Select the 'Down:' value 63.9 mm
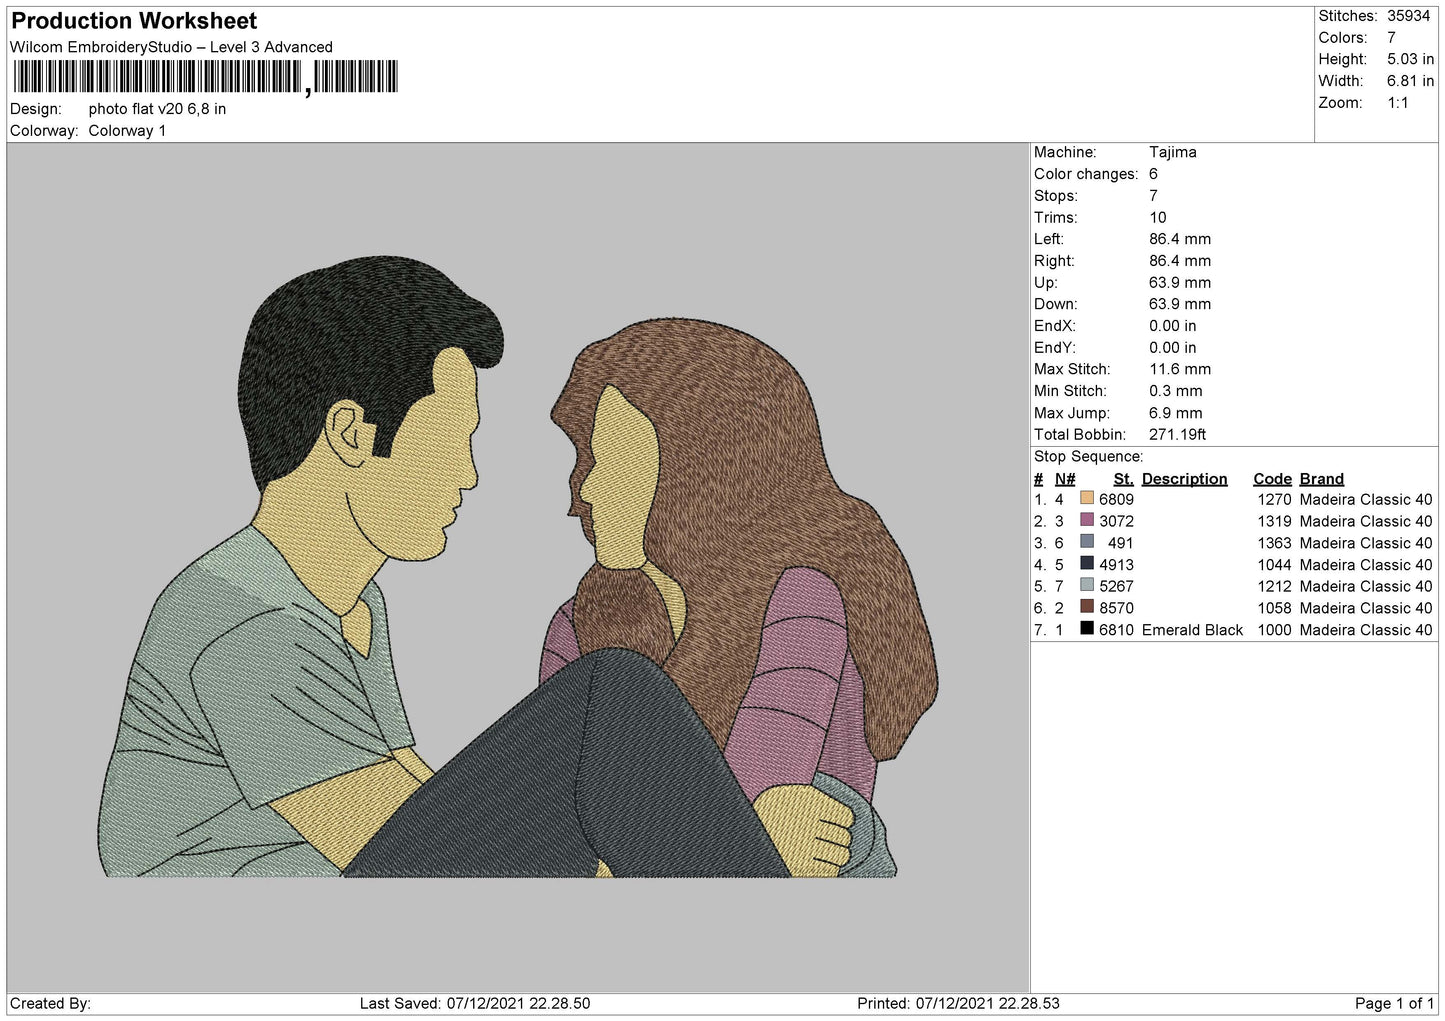The image size is (1445, 1021). 1179,304
